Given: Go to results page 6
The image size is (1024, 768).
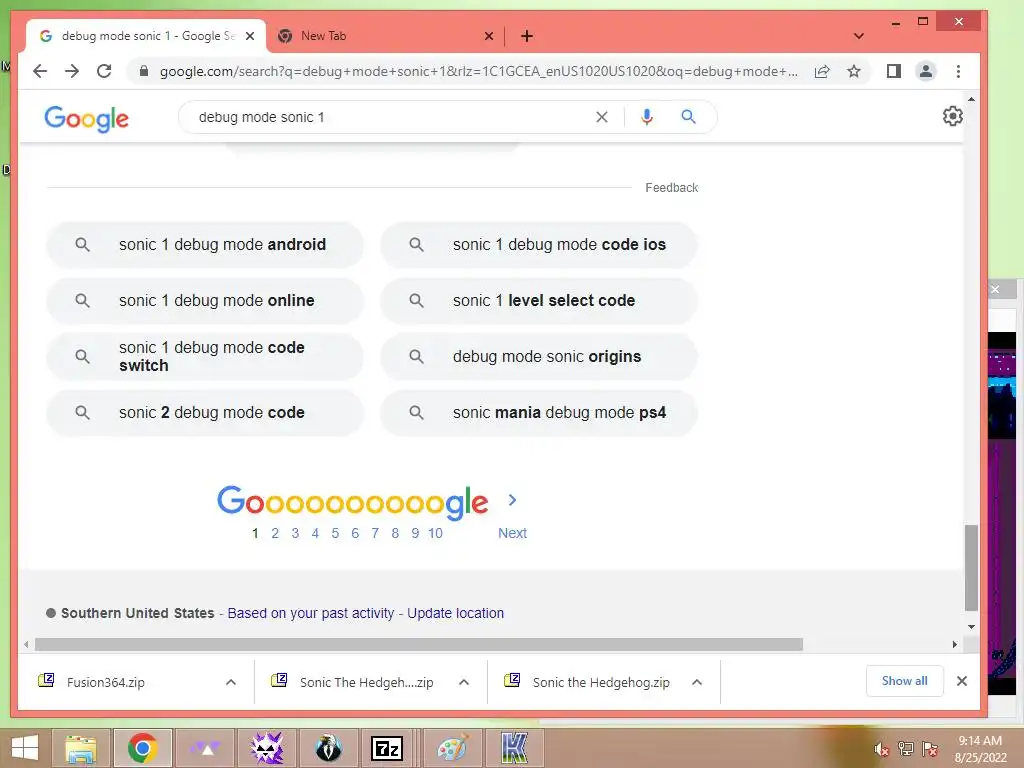Looking at the screenshot, I should click(x=355, y=533).
